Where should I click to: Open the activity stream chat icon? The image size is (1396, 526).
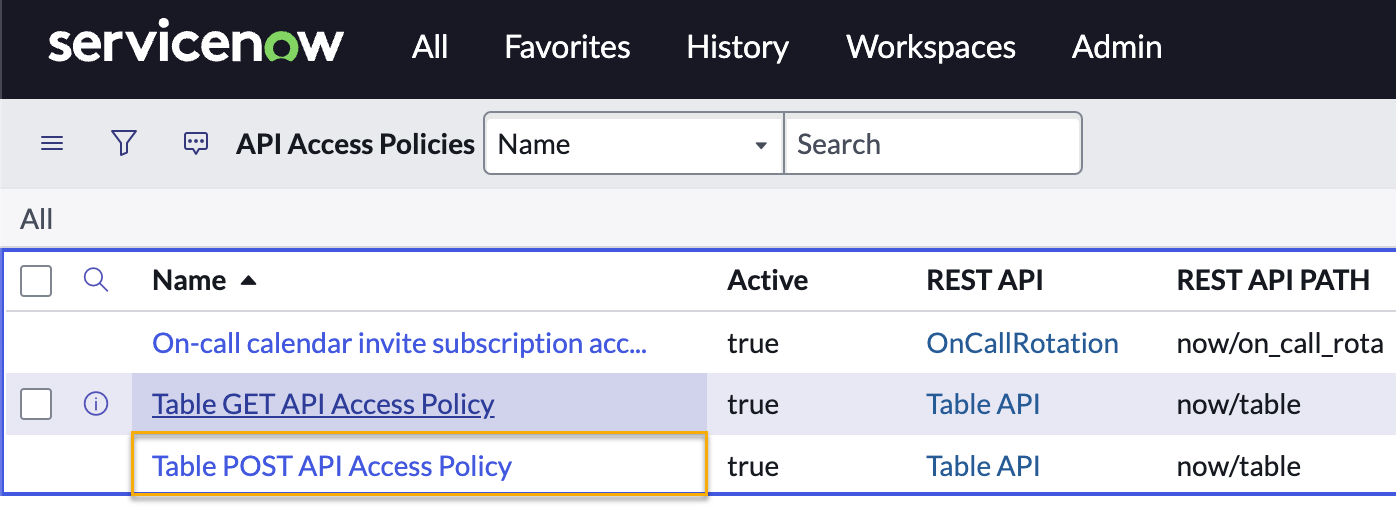pyautogui.click(x=196, y=144)
